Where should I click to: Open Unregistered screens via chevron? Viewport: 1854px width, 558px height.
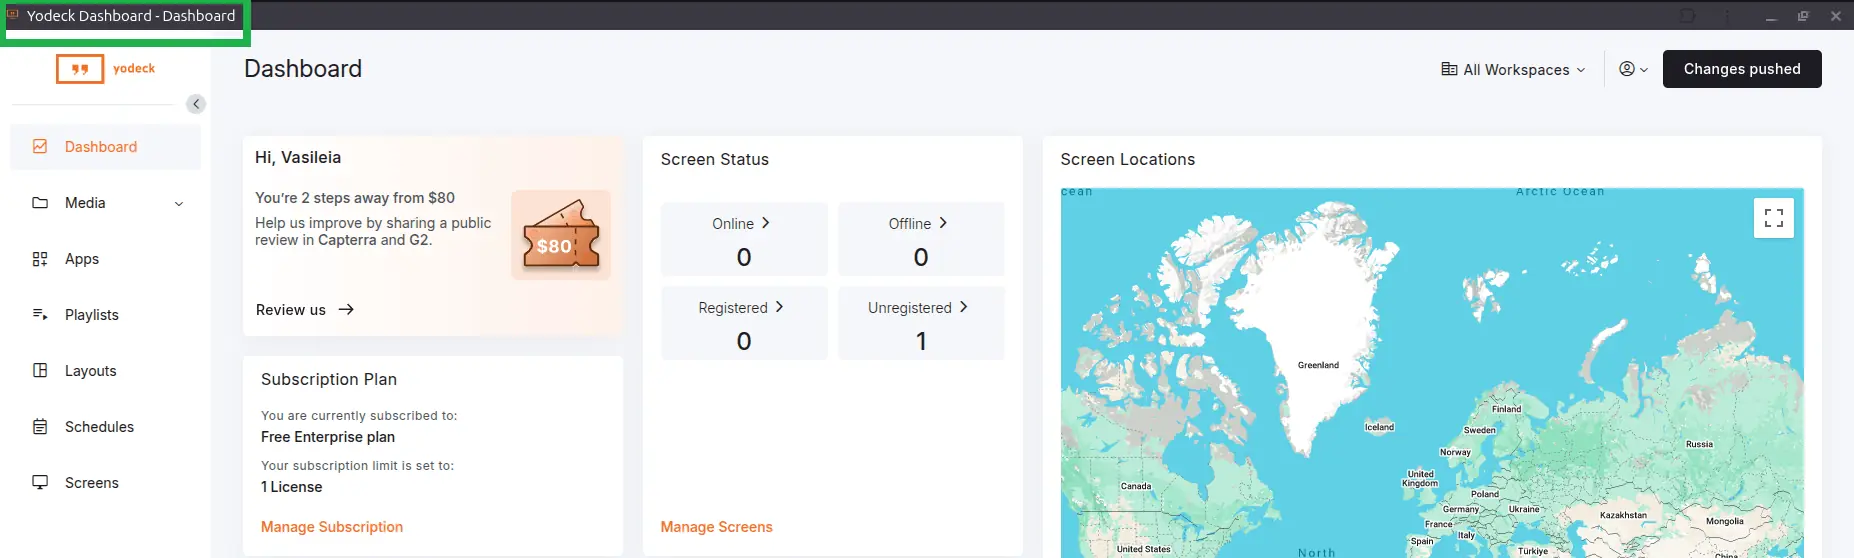pyautogui.click(x=964, y=307)
